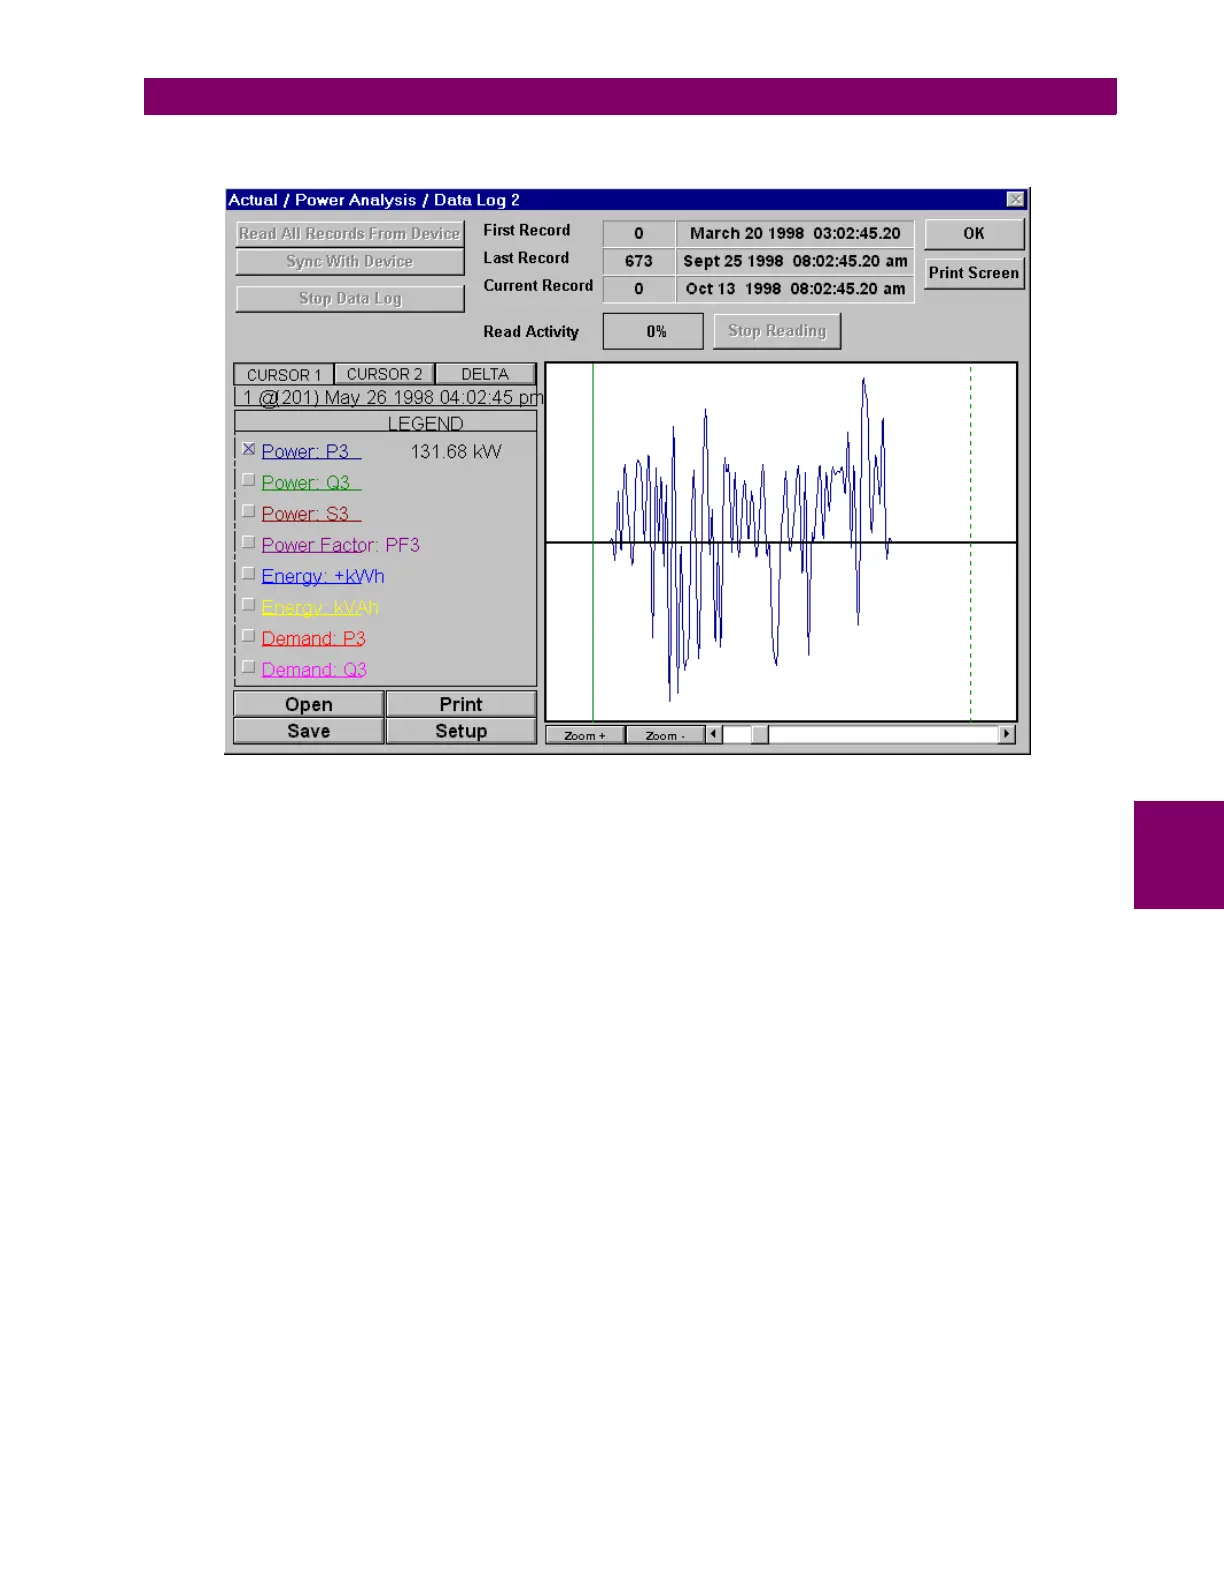
Task: Click the Demand: Q3 legend link
Action: 314,669
